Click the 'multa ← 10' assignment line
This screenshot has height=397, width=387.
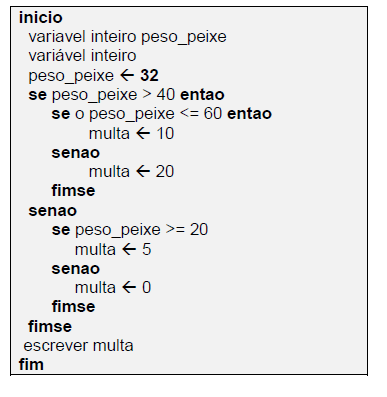[131, 134]
